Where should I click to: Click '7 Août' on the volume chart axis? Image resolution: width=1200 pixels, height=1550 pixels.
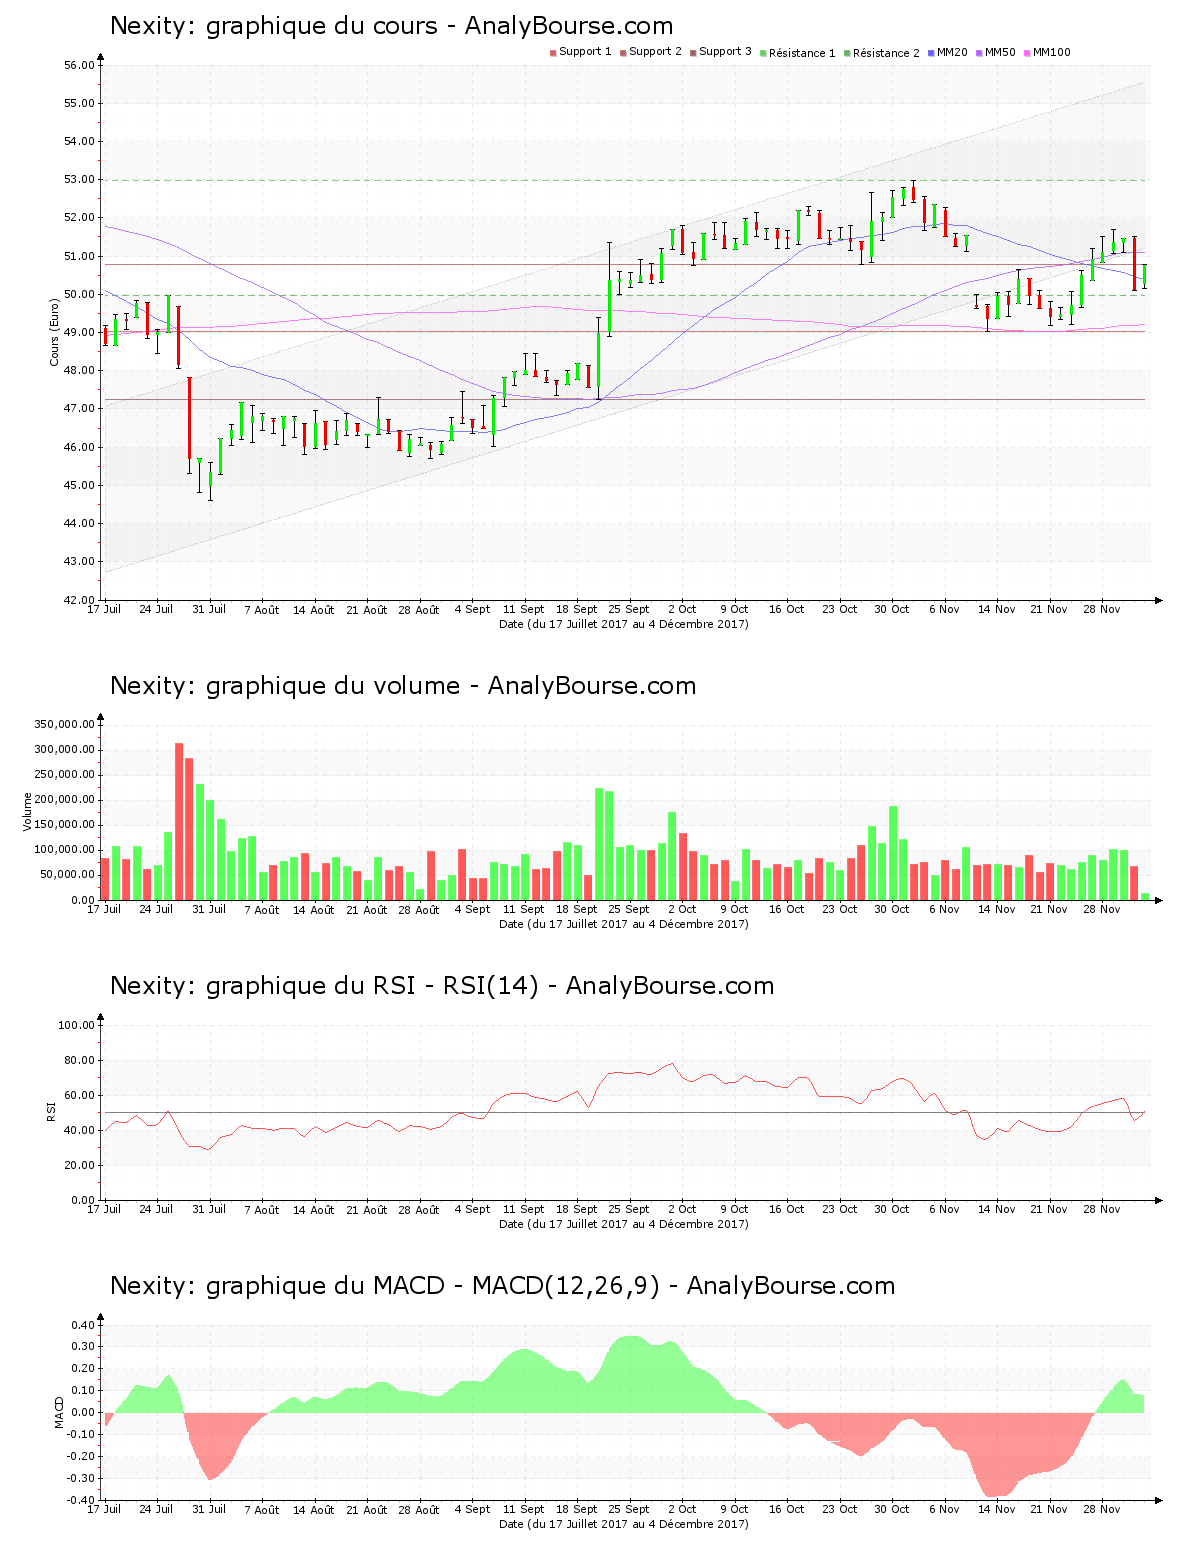pyautogui.click(x=262, y=910)
